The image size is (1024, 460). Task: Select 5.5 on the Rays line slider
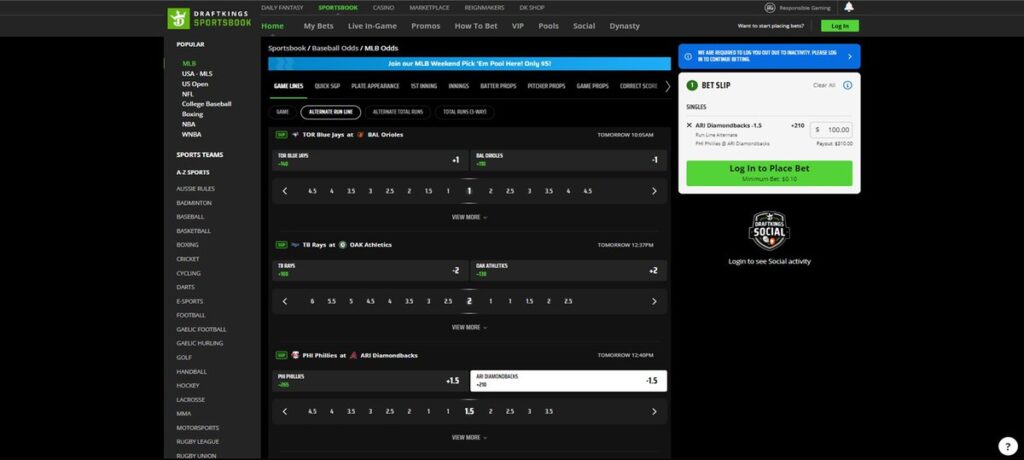pyautogui.click(x=332, y=301)
